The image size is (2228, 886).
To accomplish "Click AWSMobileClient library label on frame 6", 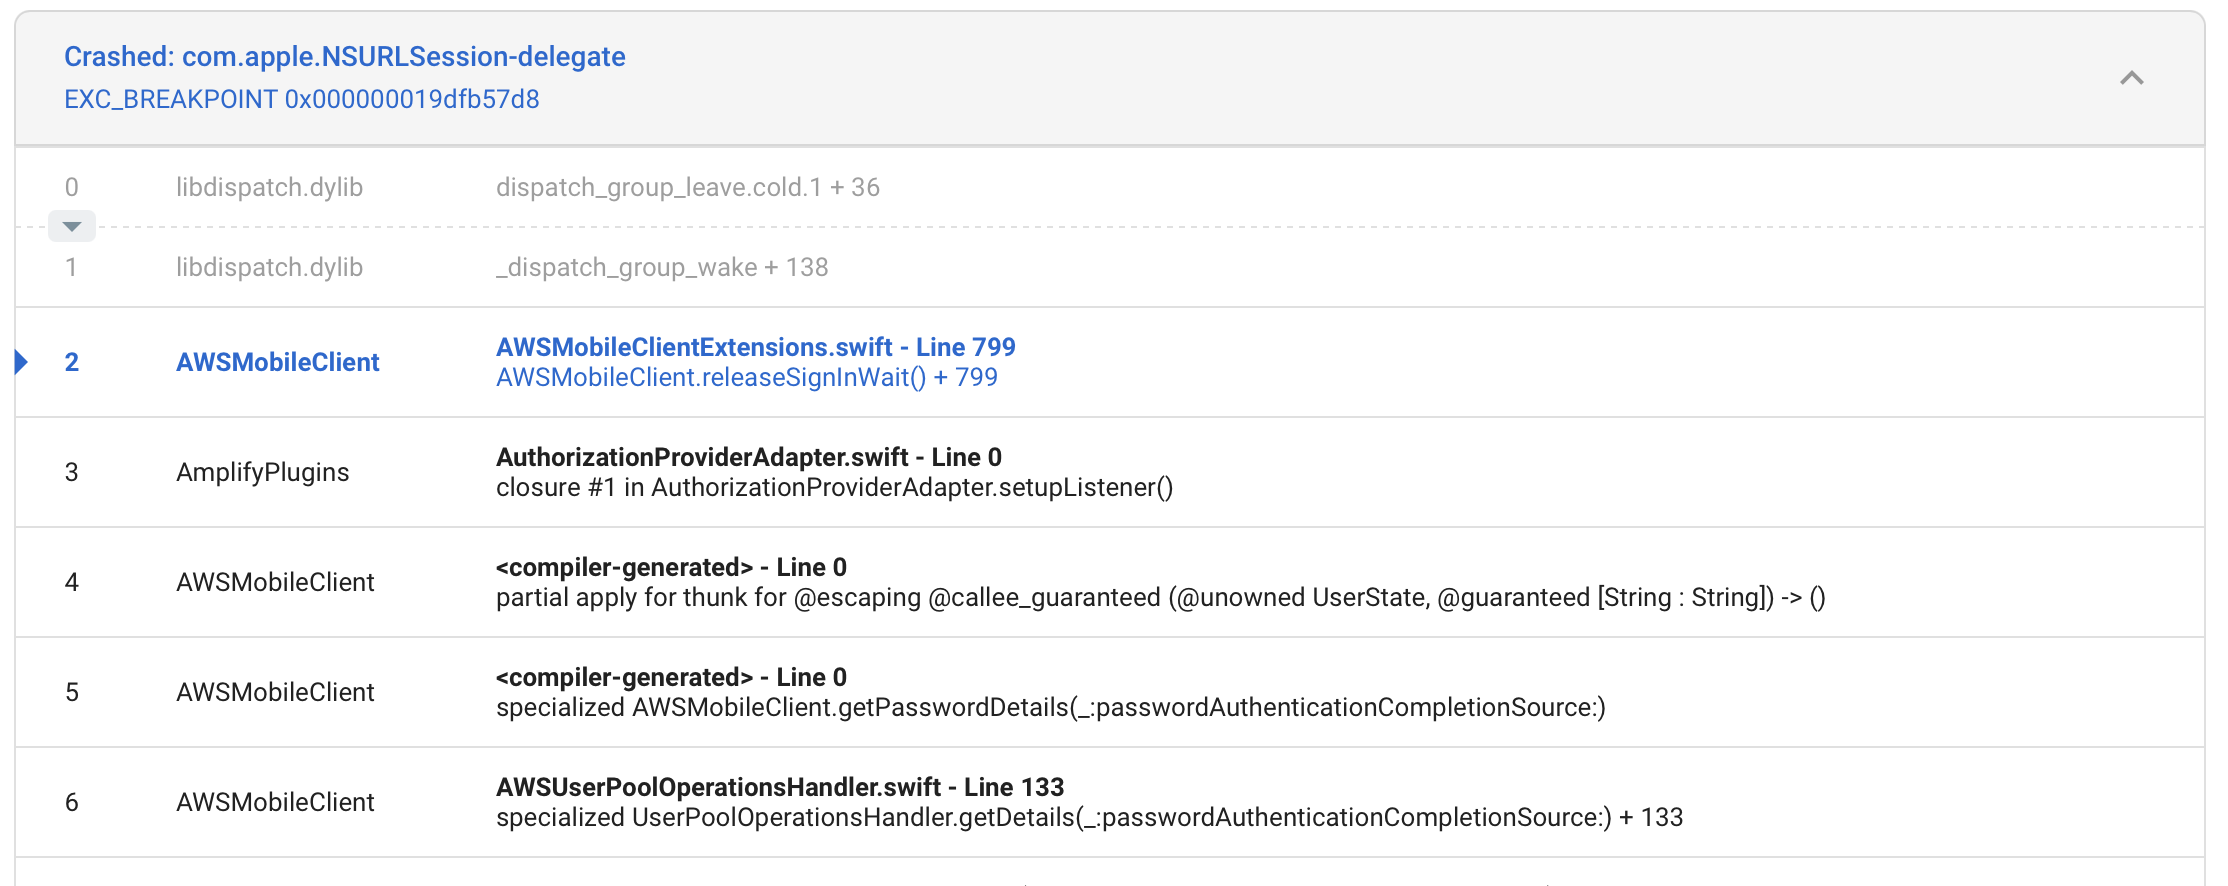I will click(x=275, y=802).
